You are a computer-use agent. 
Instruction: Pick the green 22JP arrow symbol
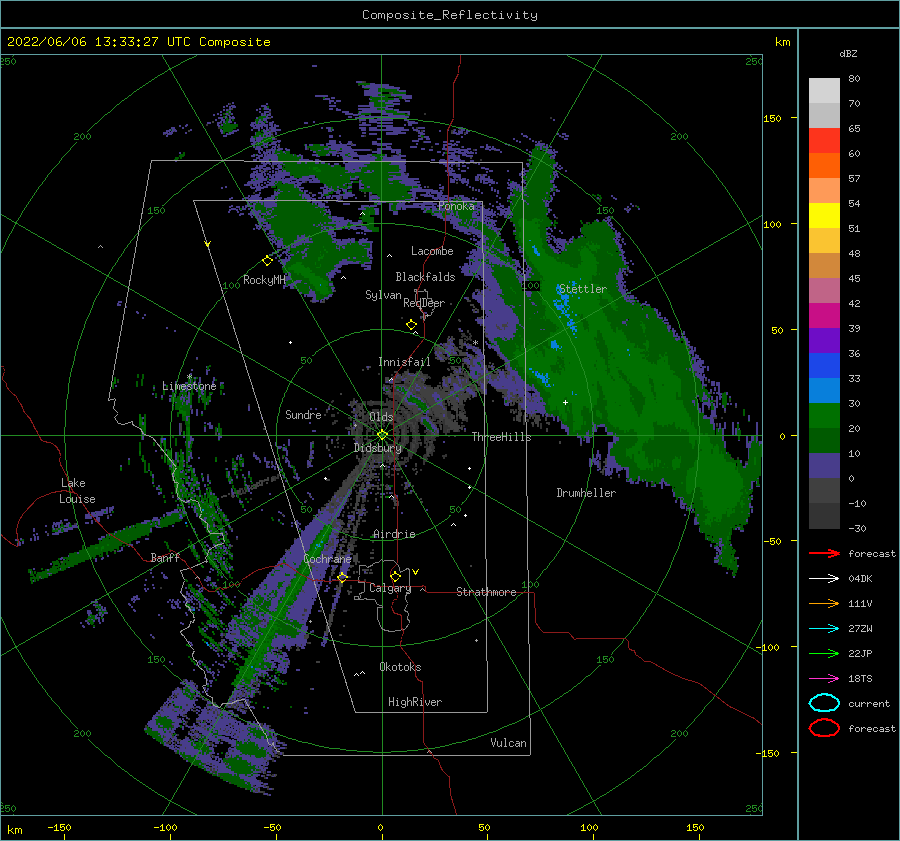click(824, 653)
